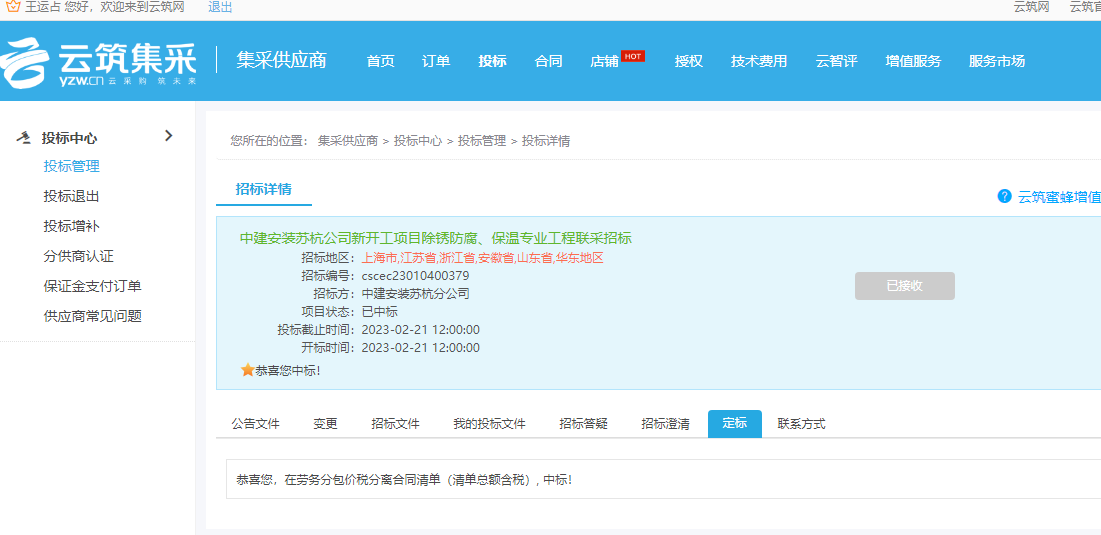Click the gold star congratulation icon
Image resolution: width=1101 pixels, height=535 pixels.
pyautogui.click(x=247, y=370)
